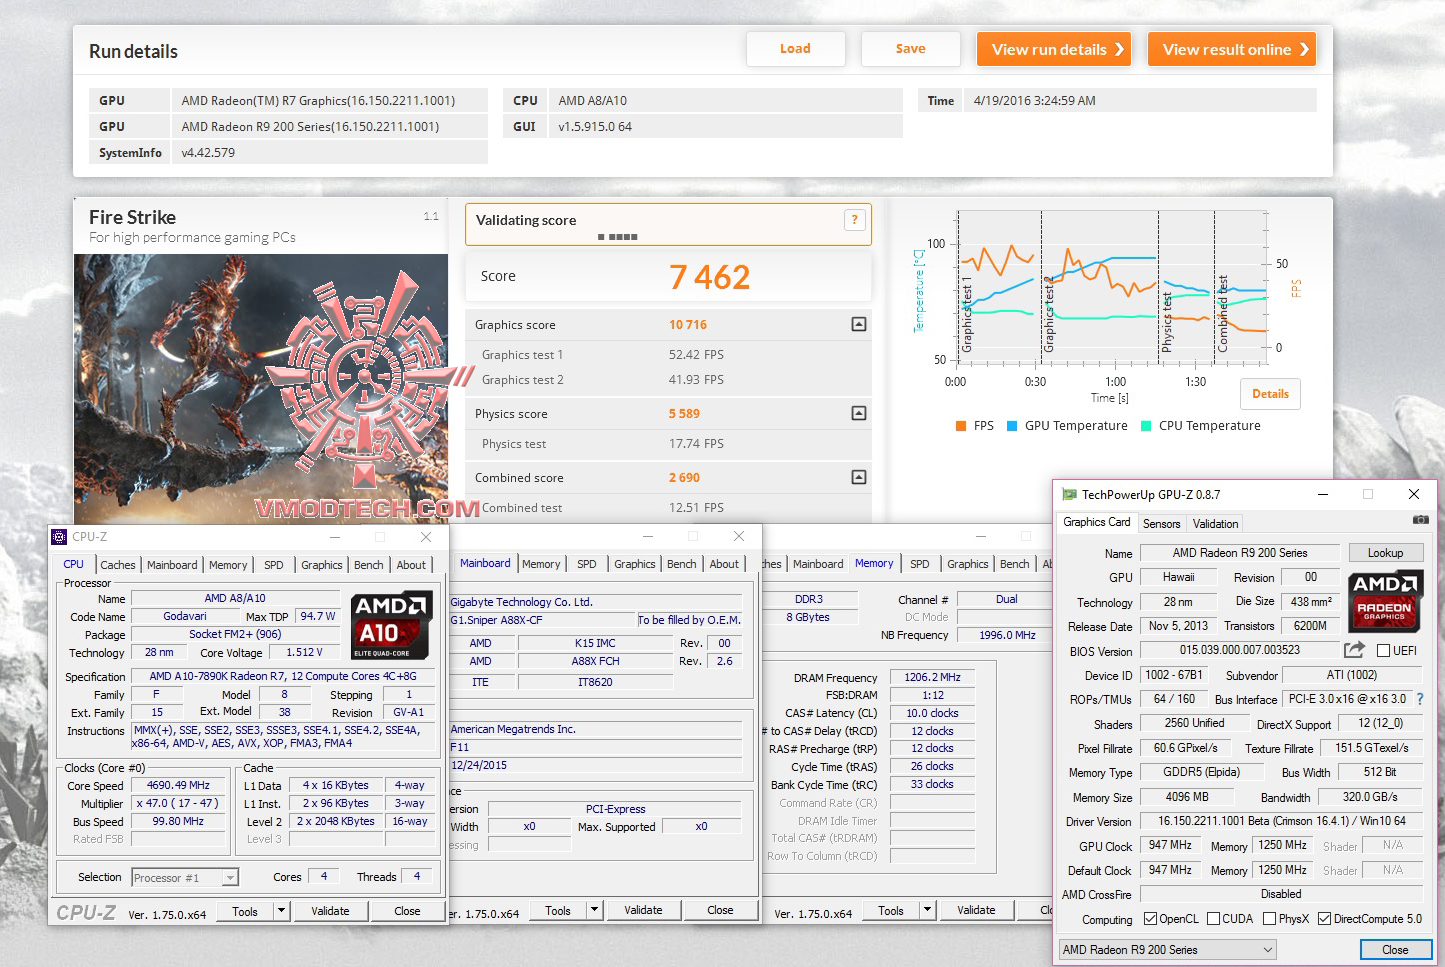Open the Sensors tab in GPU-Z

1161,524
